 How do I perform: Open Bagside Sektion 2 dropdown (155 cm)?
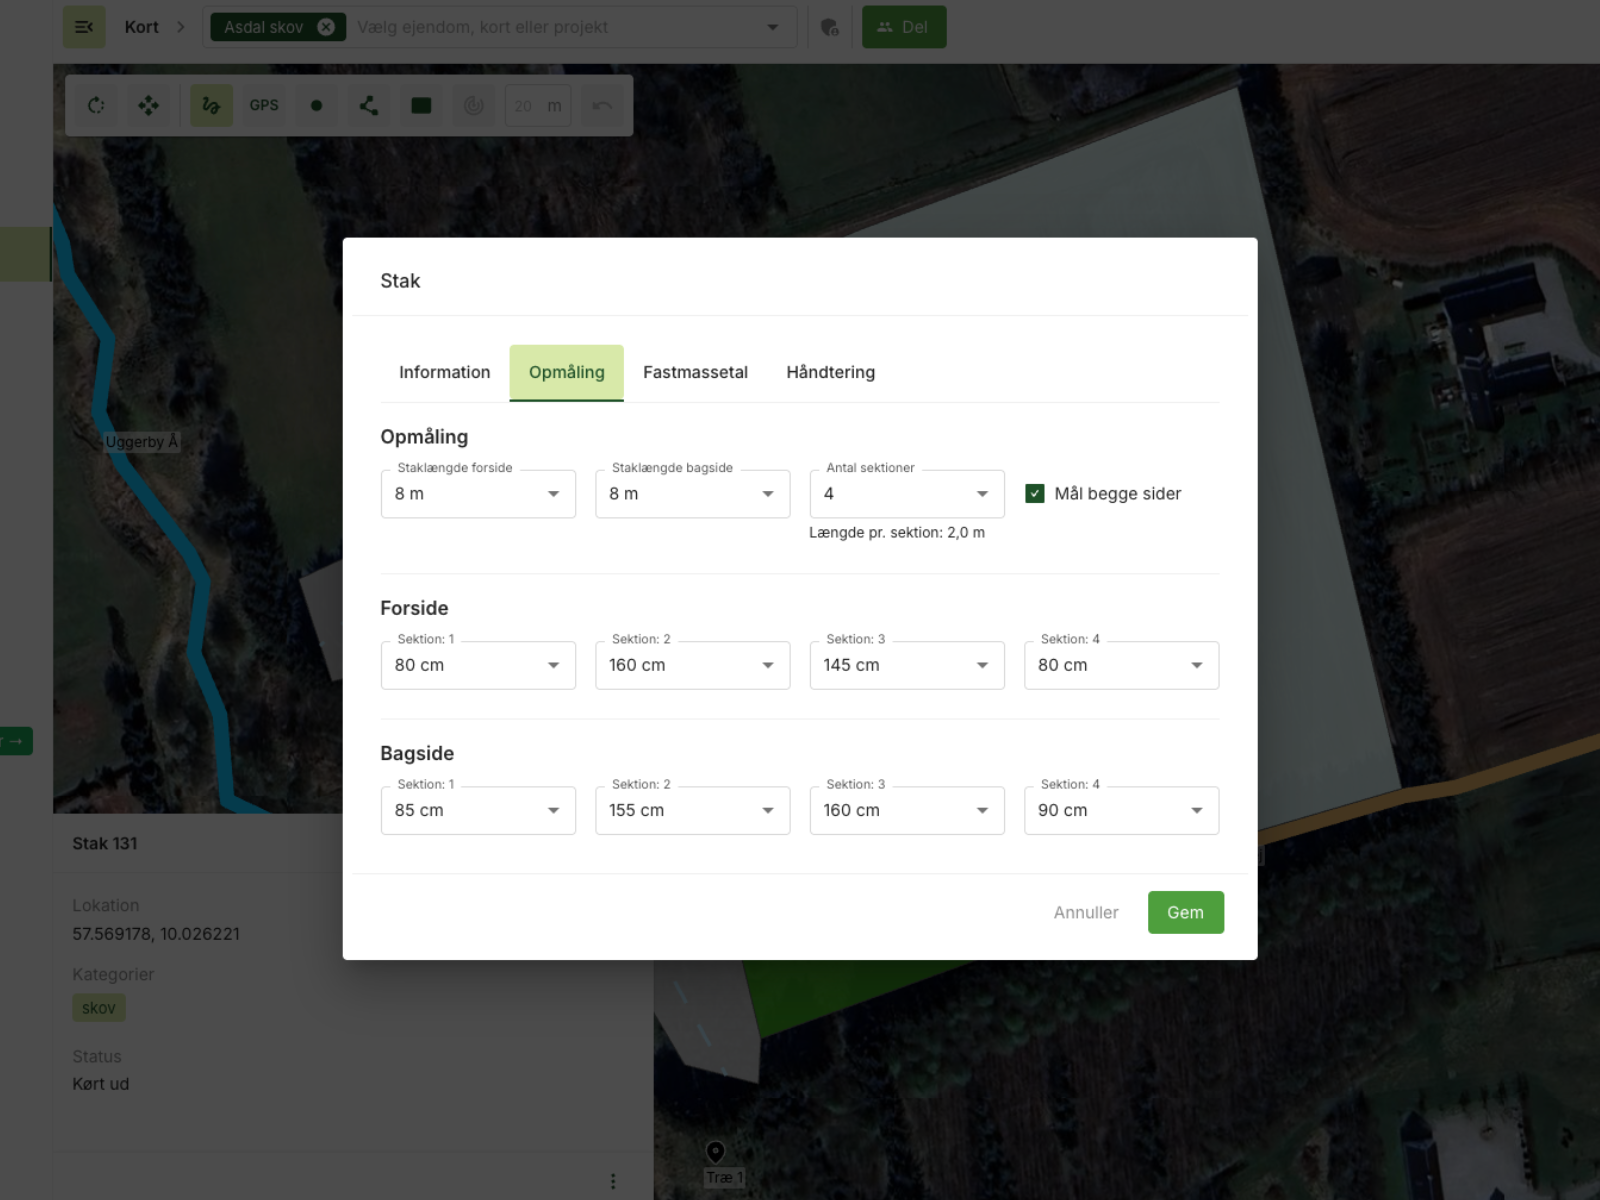click(693, 810)
